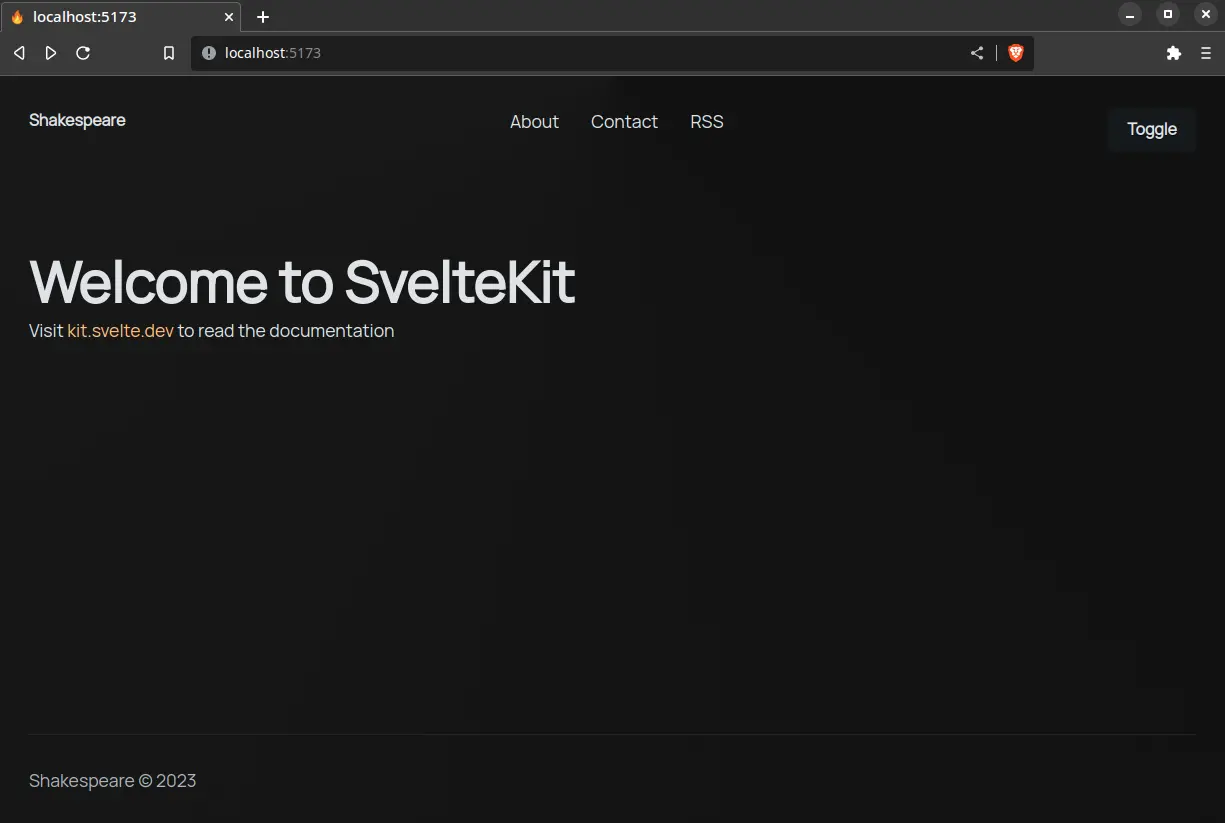Go to the Contact page
This screenshot has width=1225, height=823.
click(x=624, y=122)
